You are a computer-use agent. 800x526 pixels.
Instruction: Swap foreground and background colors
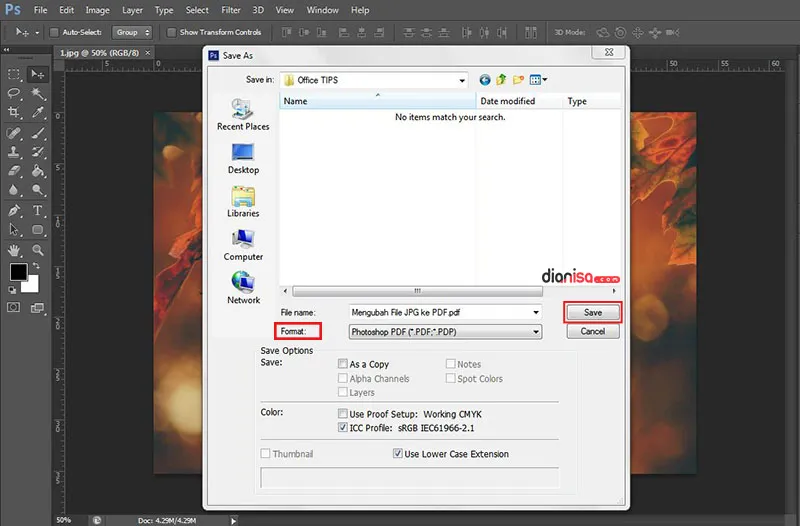[36, 266]
